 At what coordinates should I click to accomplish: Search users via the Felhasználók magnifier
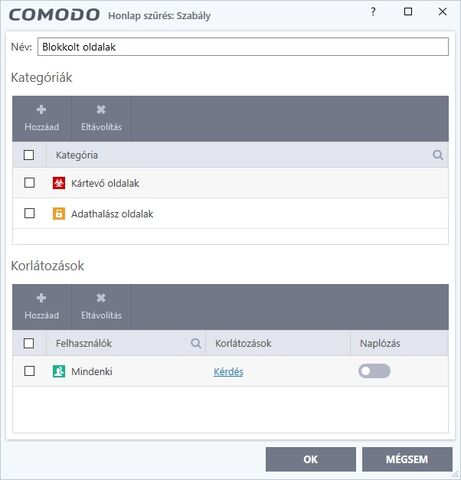pos(196,343)
